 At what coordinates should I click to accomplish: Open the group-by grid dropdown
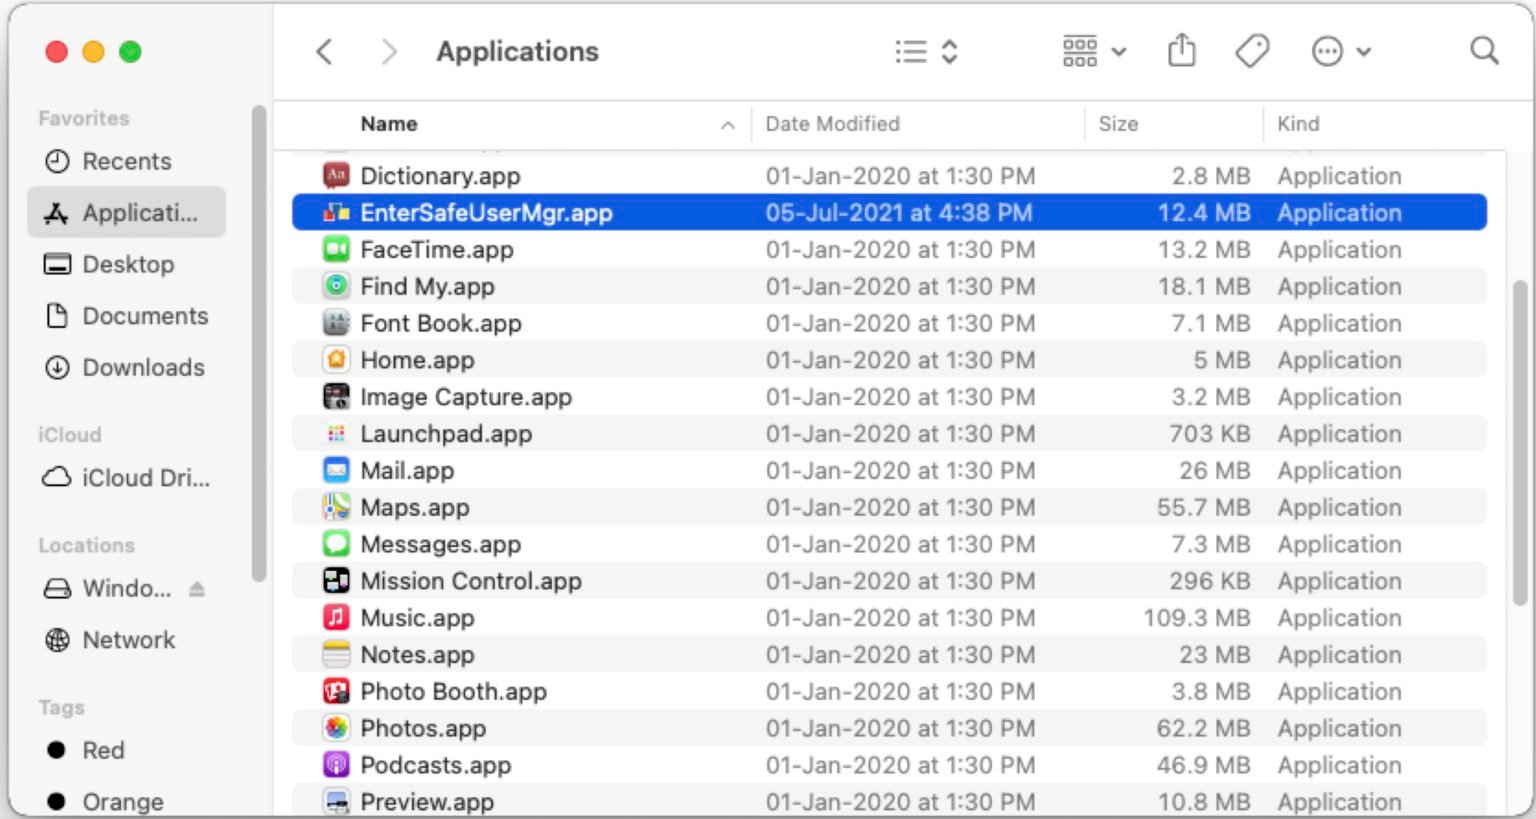(1094, 51)
